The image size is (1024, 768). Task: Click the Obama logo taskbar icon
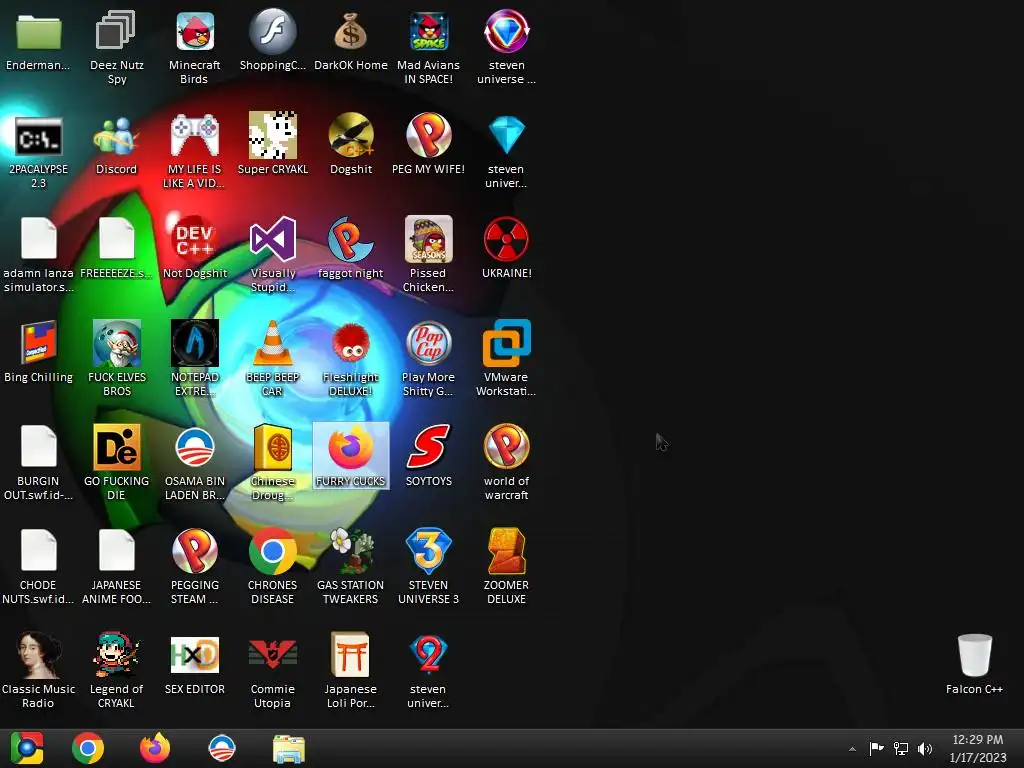221,748
